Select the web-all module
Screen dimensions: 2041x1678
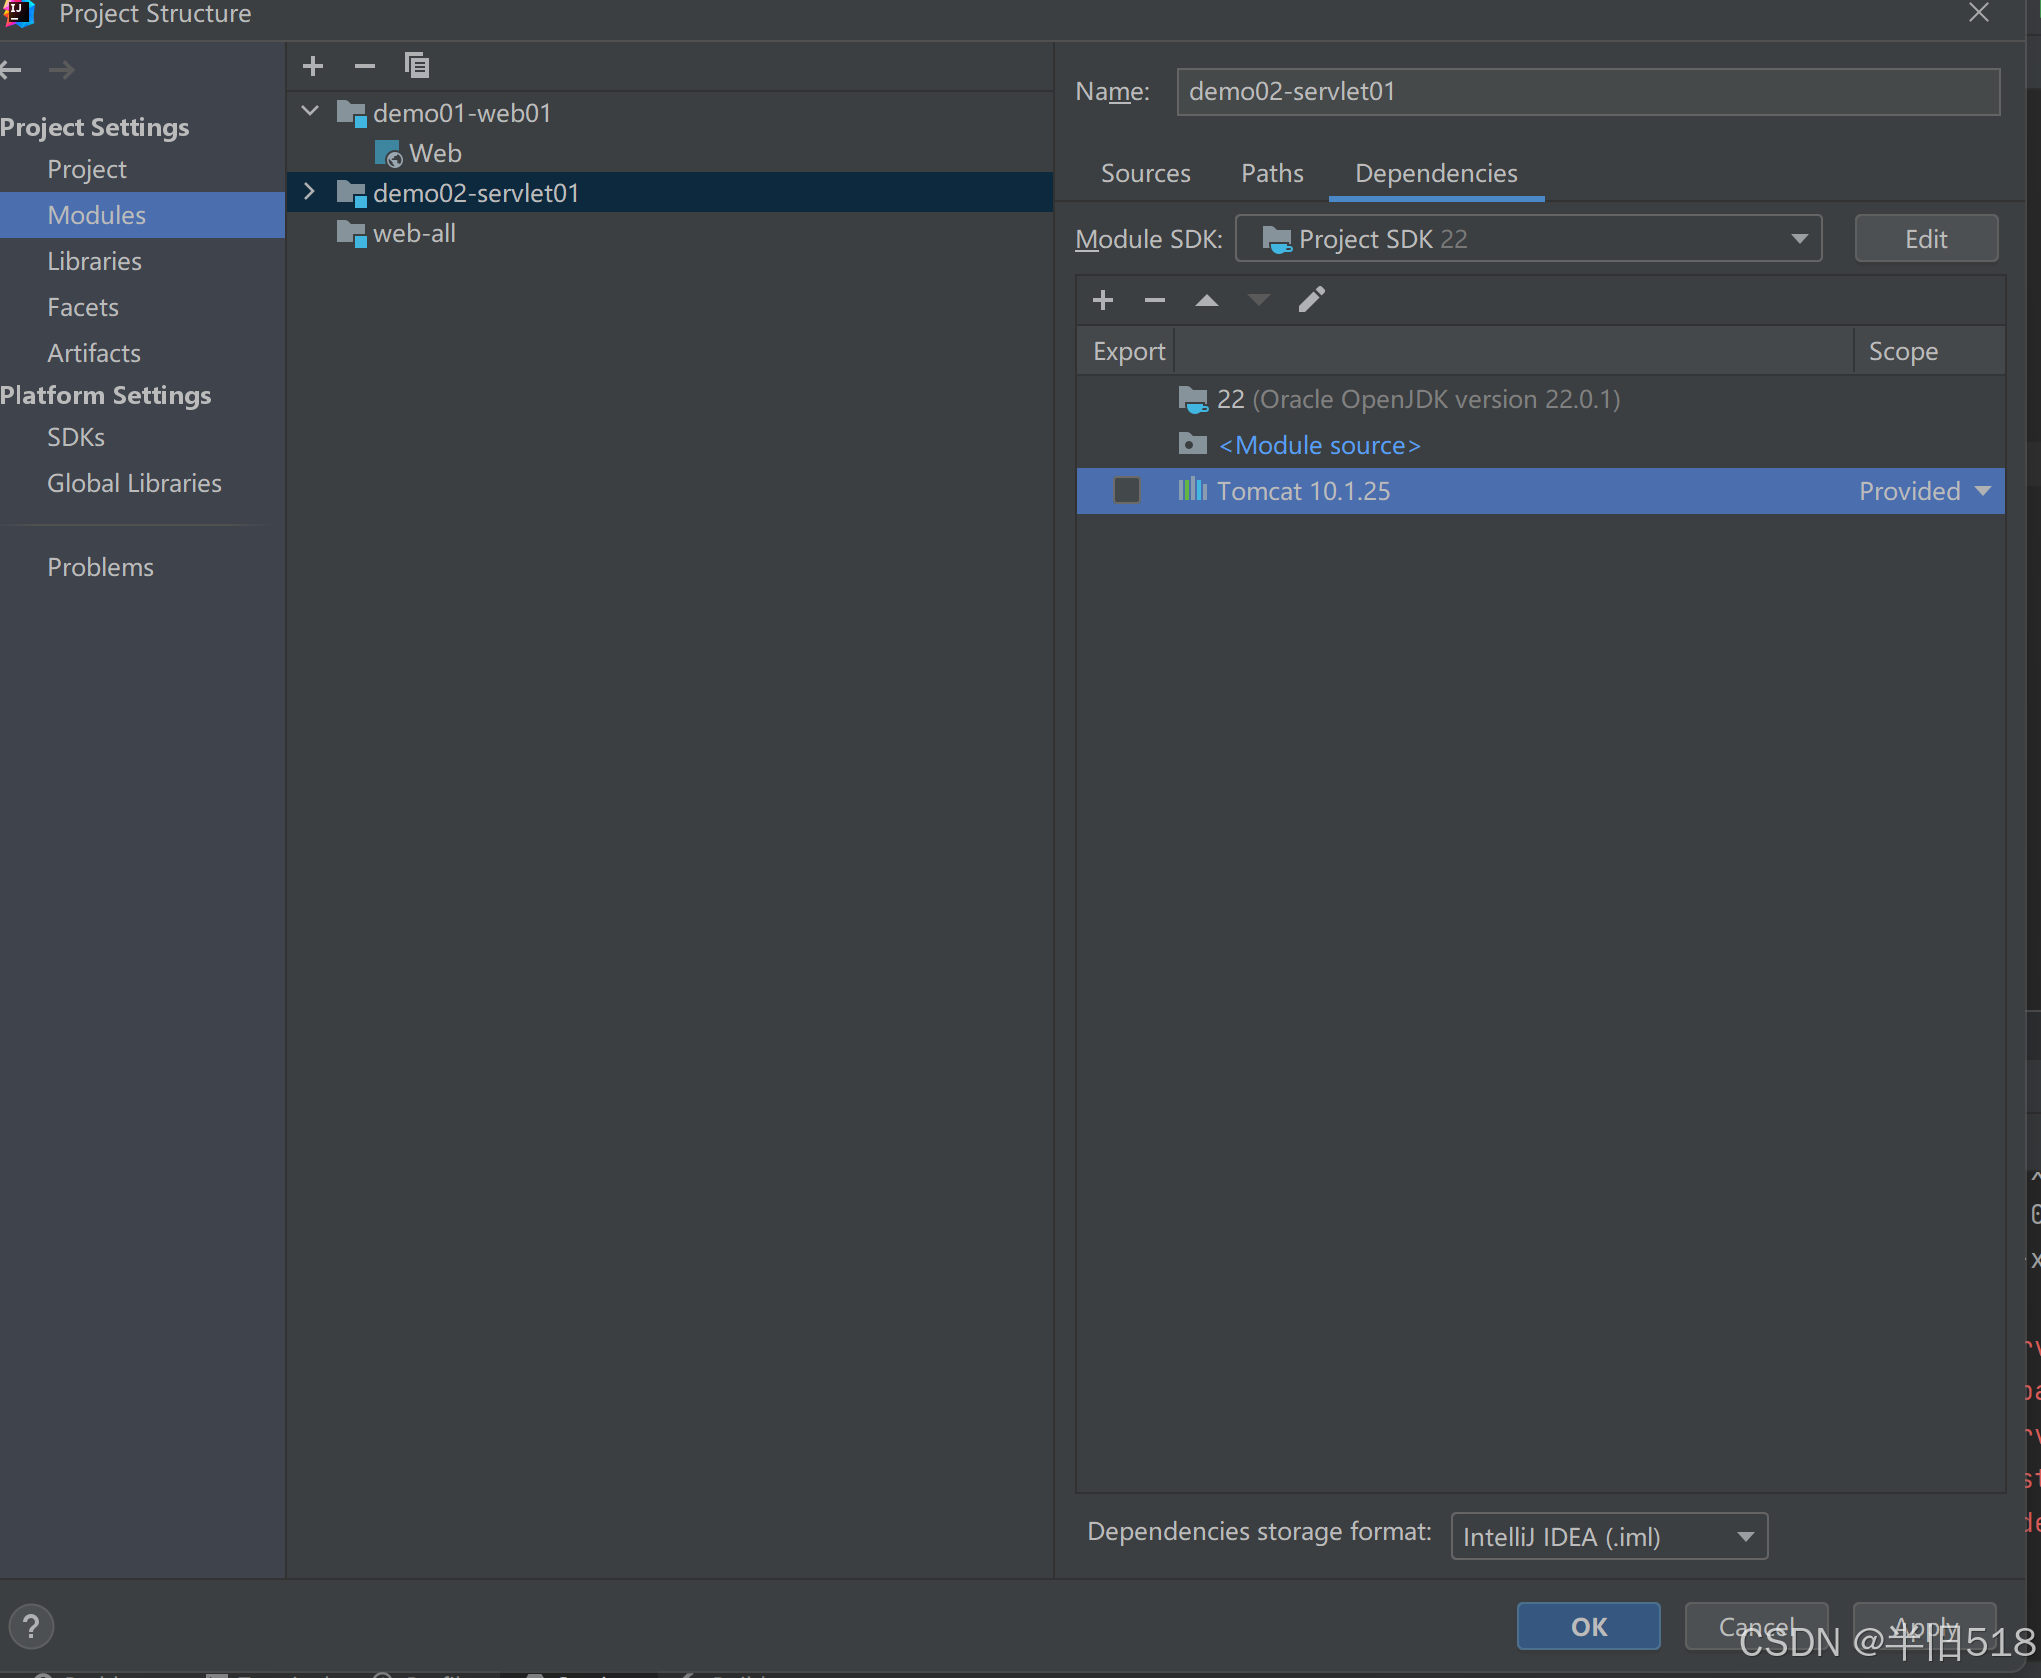coord(414,234)
